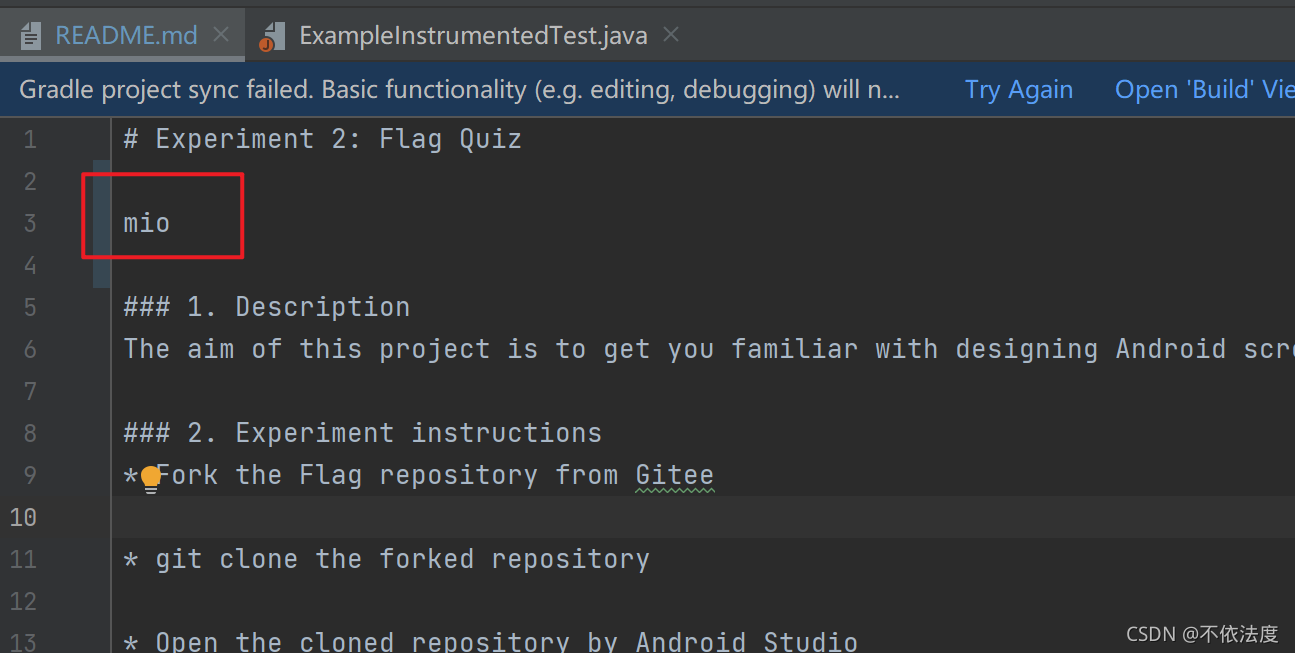This screenshot has height=653, width=1295.
Task: Click empty highlighted line 10 in the editor
Action: (x=704, y=517)
